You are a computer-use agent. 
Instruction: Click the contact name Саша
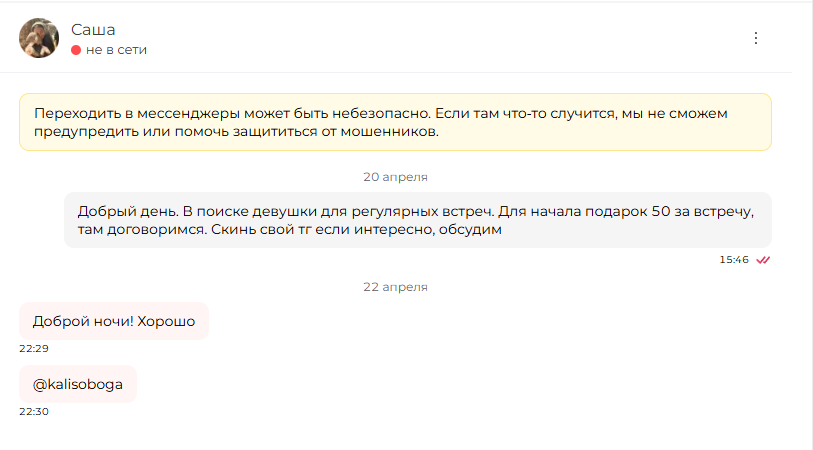[93, 30]
